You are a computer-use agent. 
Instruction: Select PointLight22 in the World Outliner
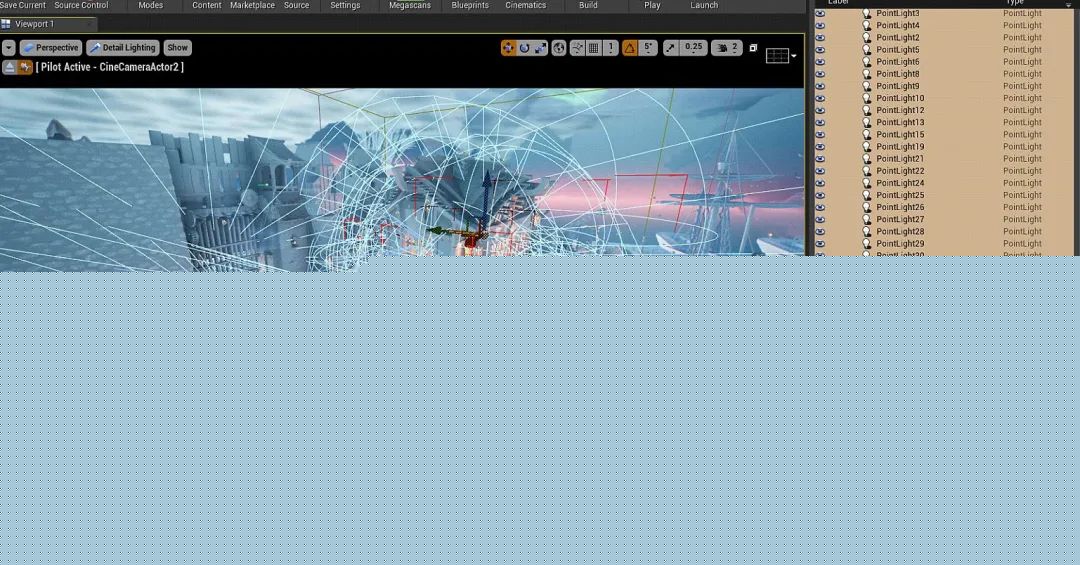pyautogui.click(x=900, y=171)
